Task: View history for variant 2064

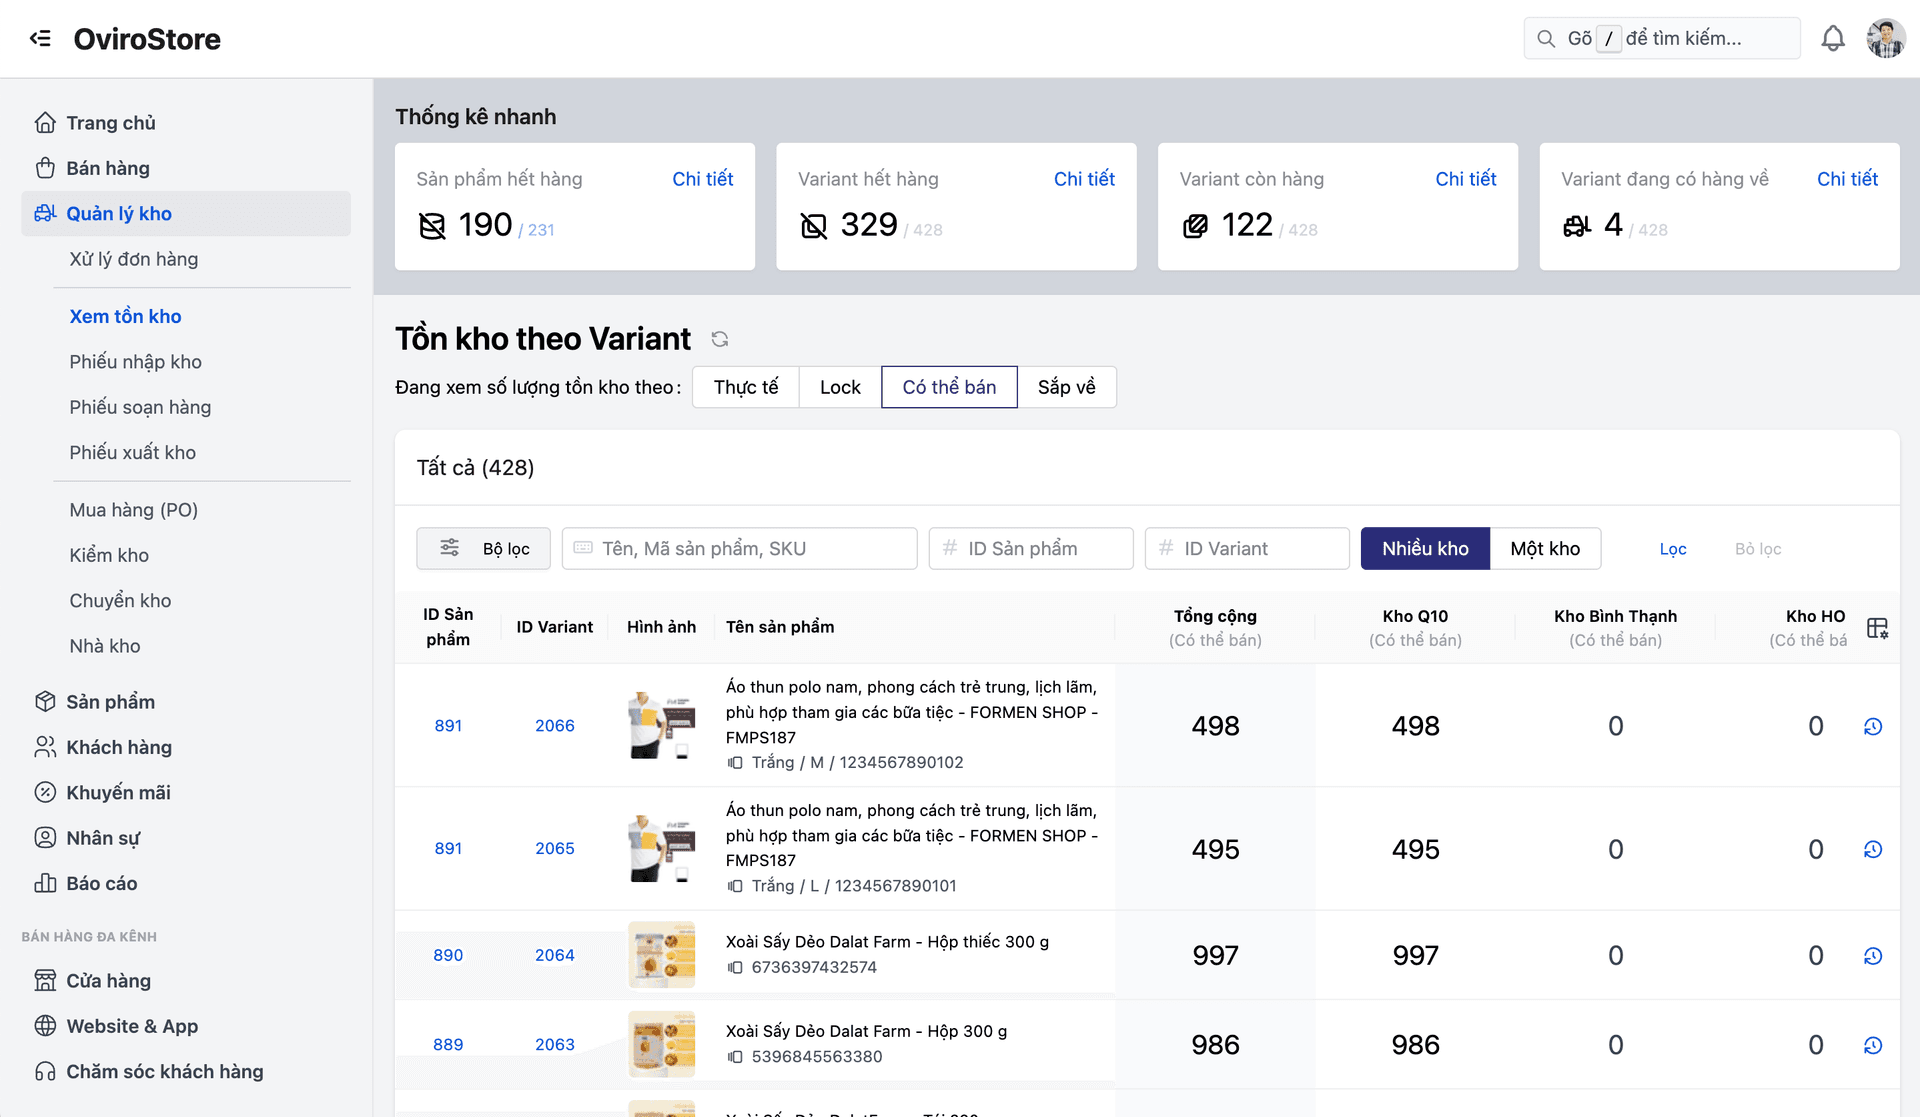Action: click(x=1873, y=956)
